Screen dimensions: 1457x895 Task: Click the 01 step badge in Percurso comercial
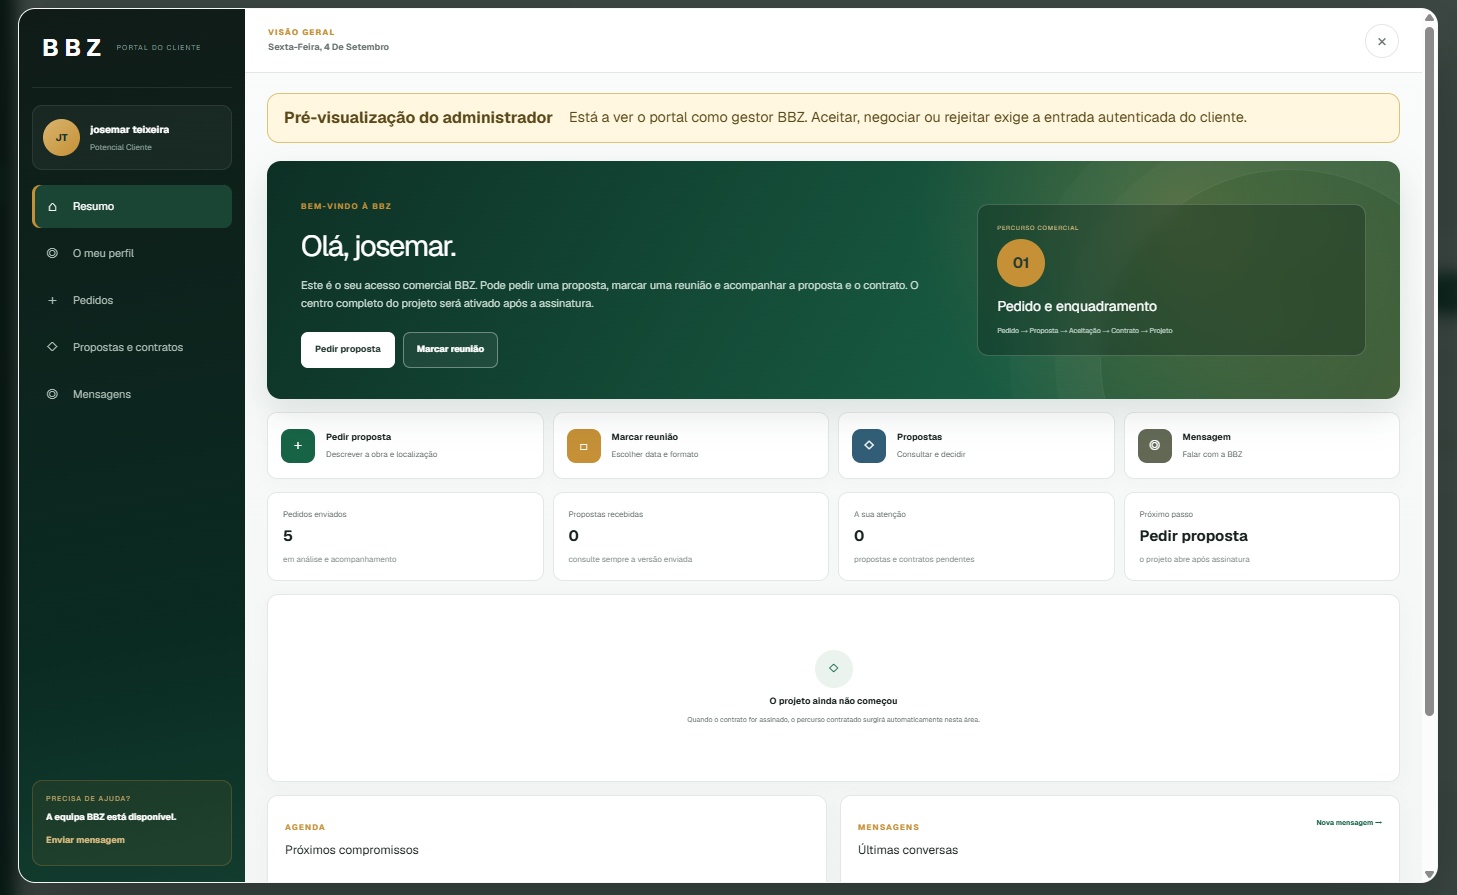pyautogui.click(x=1021, y=263)
